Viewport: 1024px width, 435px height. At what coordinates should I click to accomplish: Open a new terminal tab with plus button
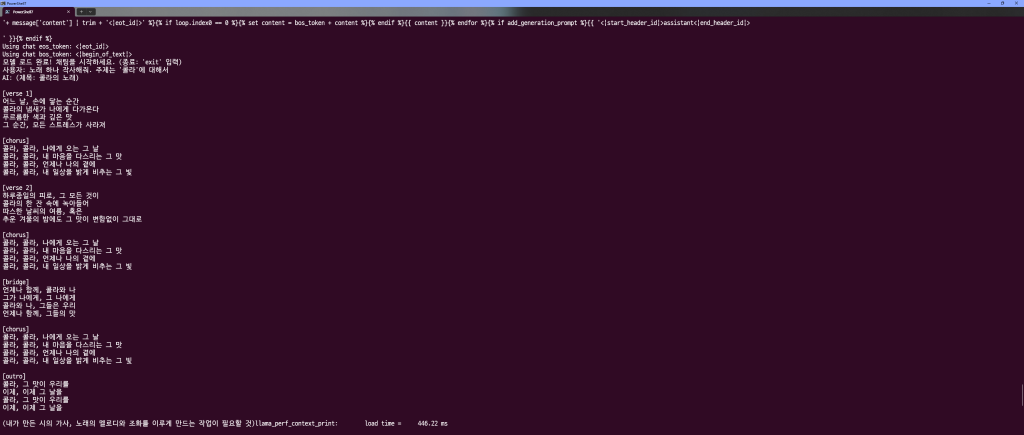(81, 11)
